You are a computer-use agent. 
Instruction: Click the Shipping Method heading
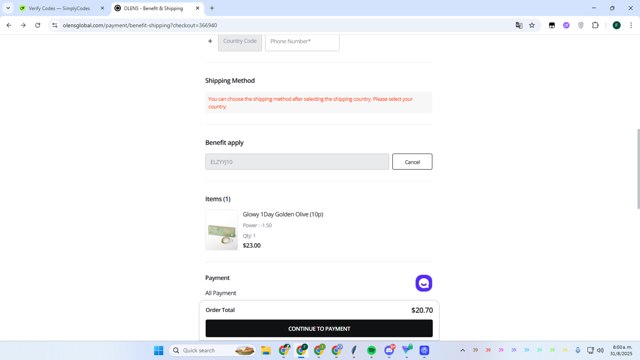[230, 80]
